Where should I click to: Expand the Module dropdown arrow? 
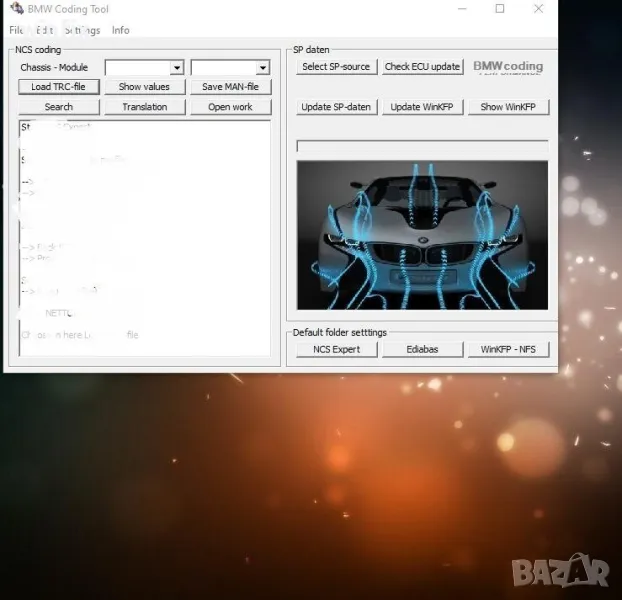click(x=263, y=68)
